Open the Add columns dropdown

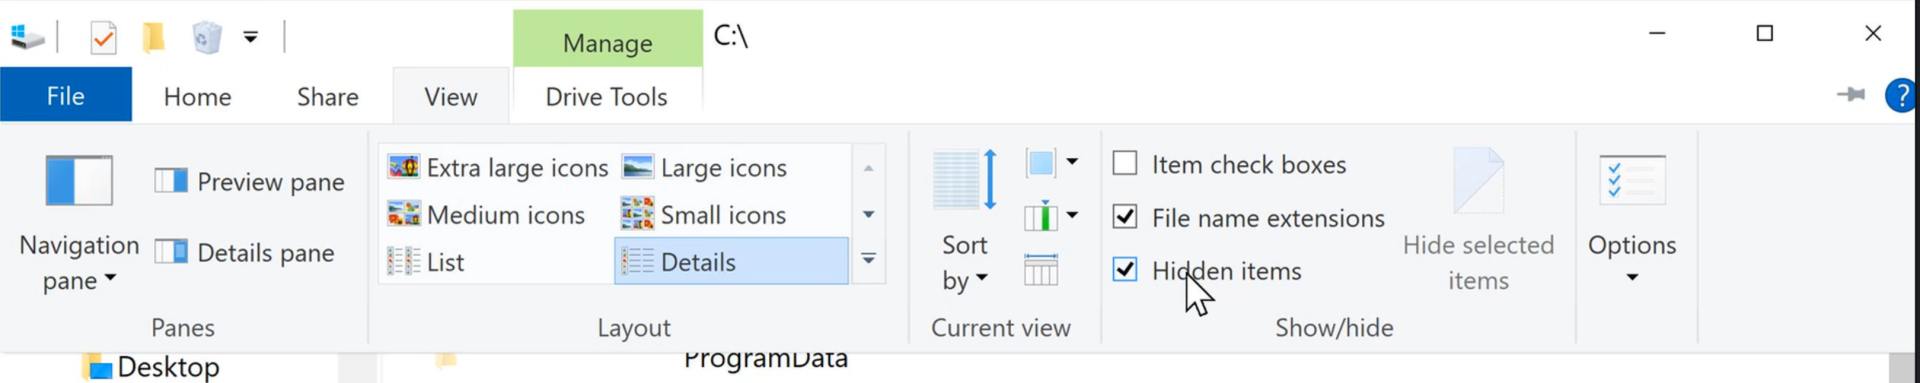1051,216
